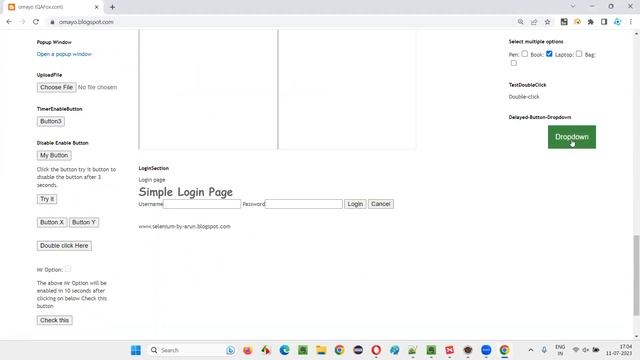
Task: Click Button3 under TimerEnableButton
Action: tap(51, 121)
